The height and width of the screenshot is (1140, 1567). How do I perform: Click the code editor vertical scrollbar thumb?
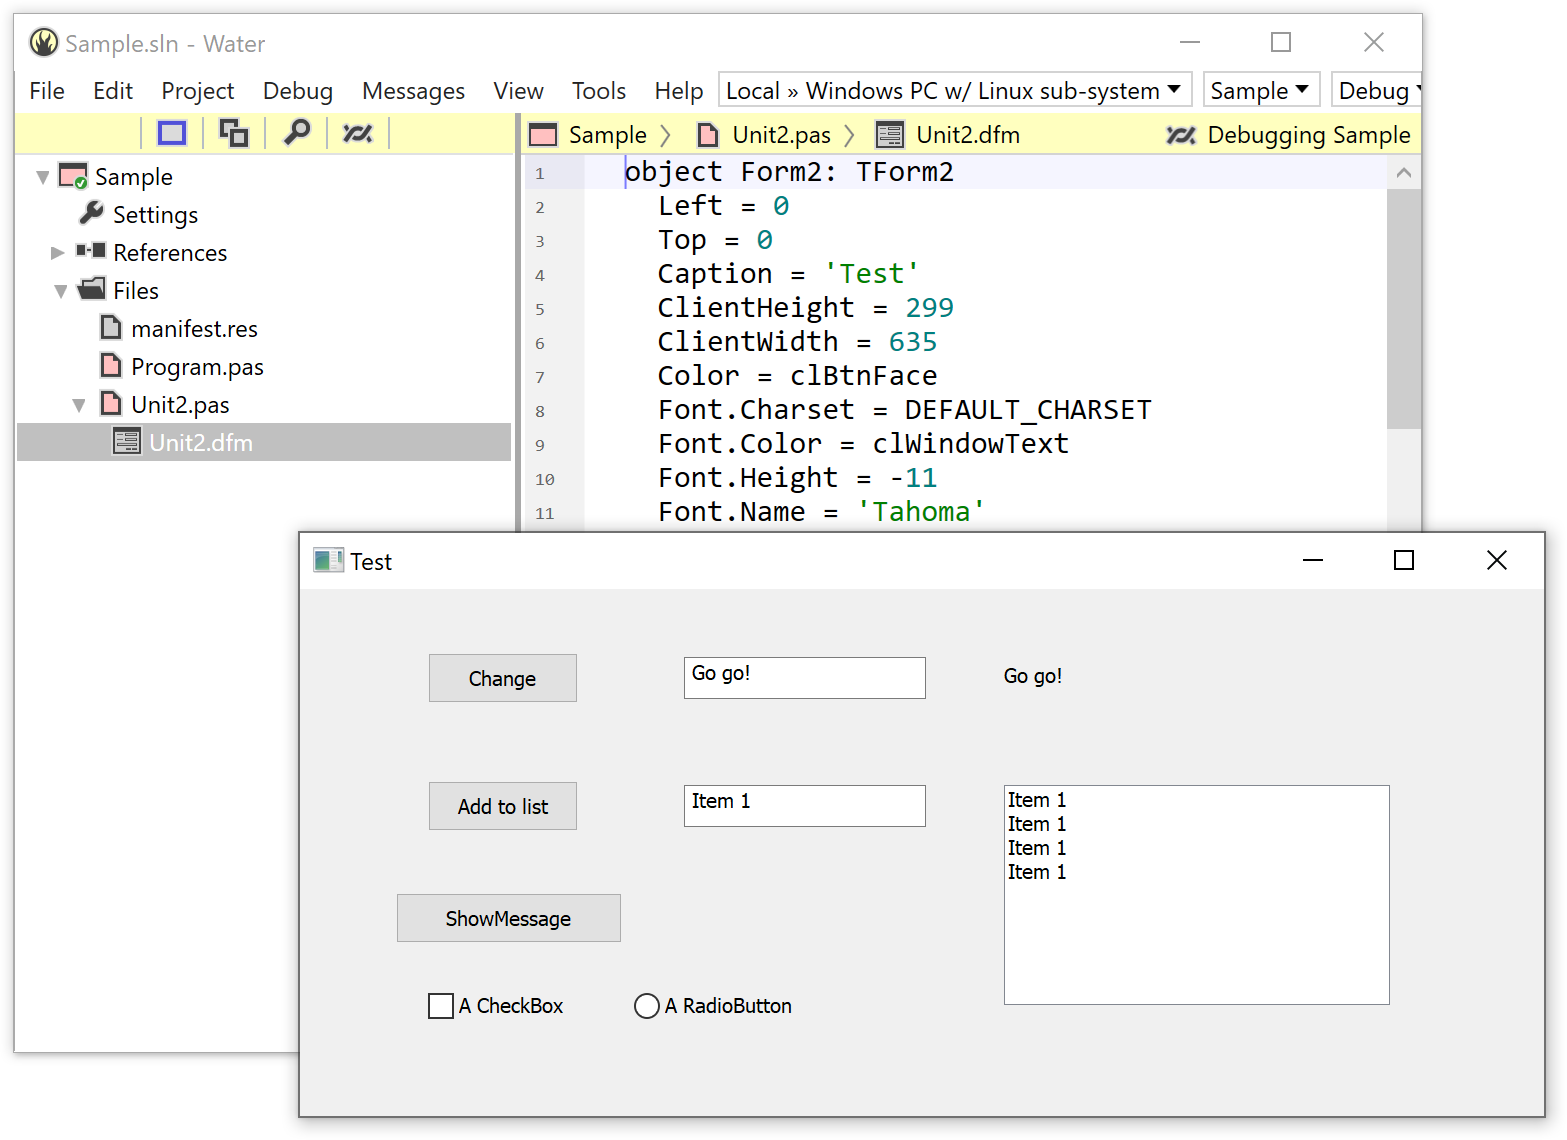tap(1404, 308)
